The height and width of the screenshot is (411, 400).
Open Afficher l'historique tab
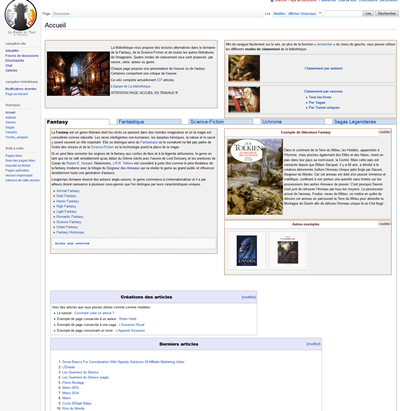tap(302, 14)
